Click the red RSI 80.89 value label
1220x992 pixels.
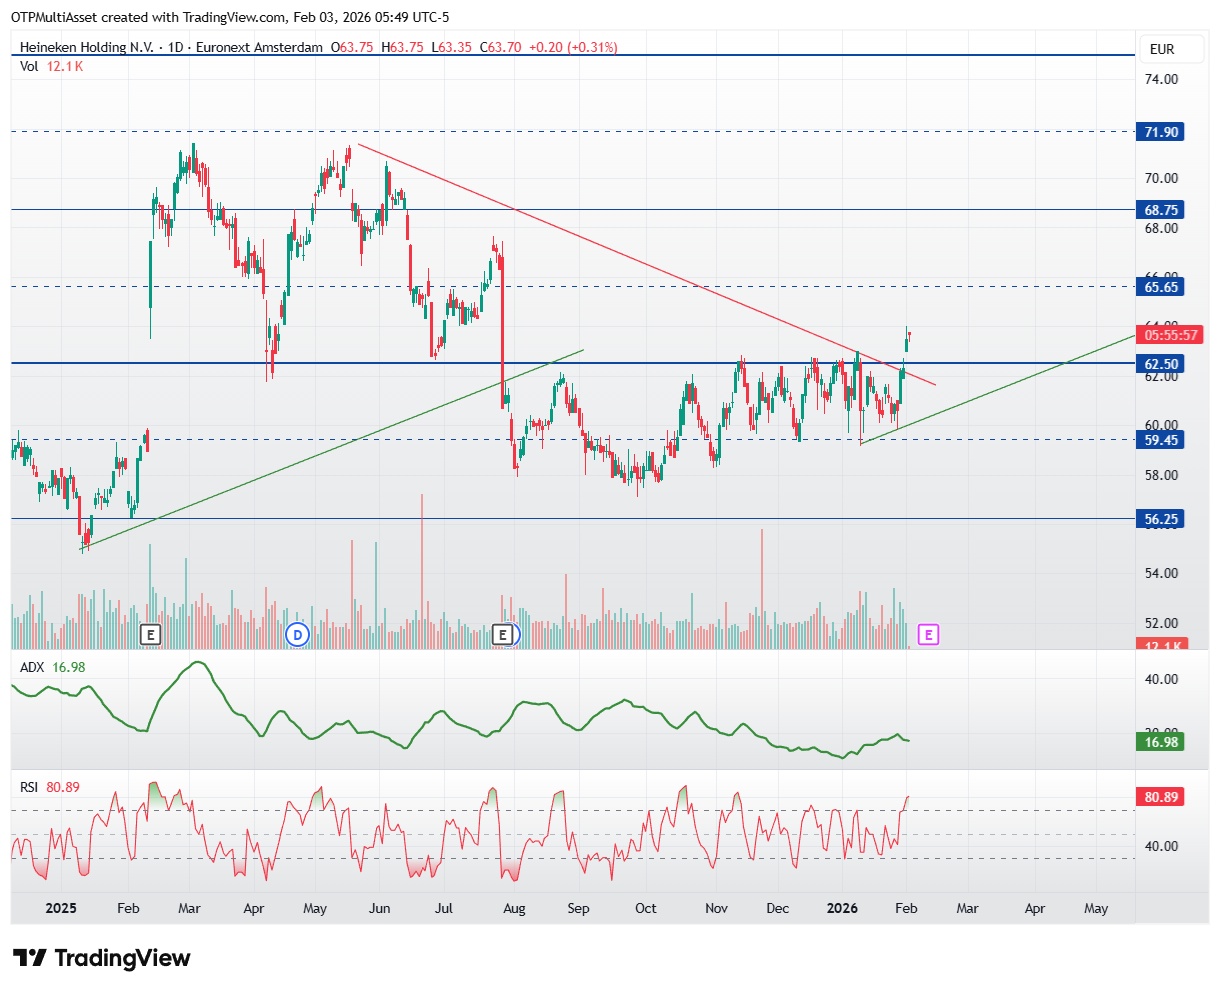coord(1161,797)
